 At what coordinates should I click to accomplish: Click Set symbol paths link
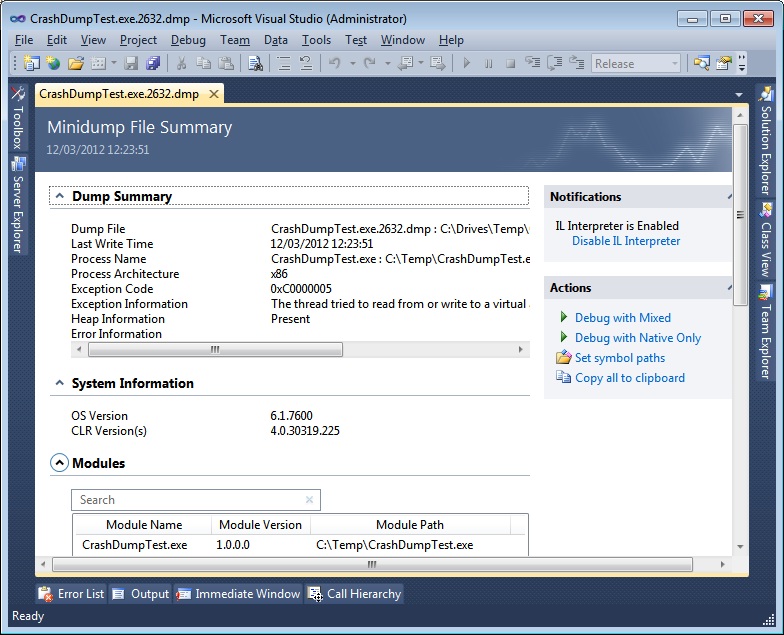coord(620,358)
